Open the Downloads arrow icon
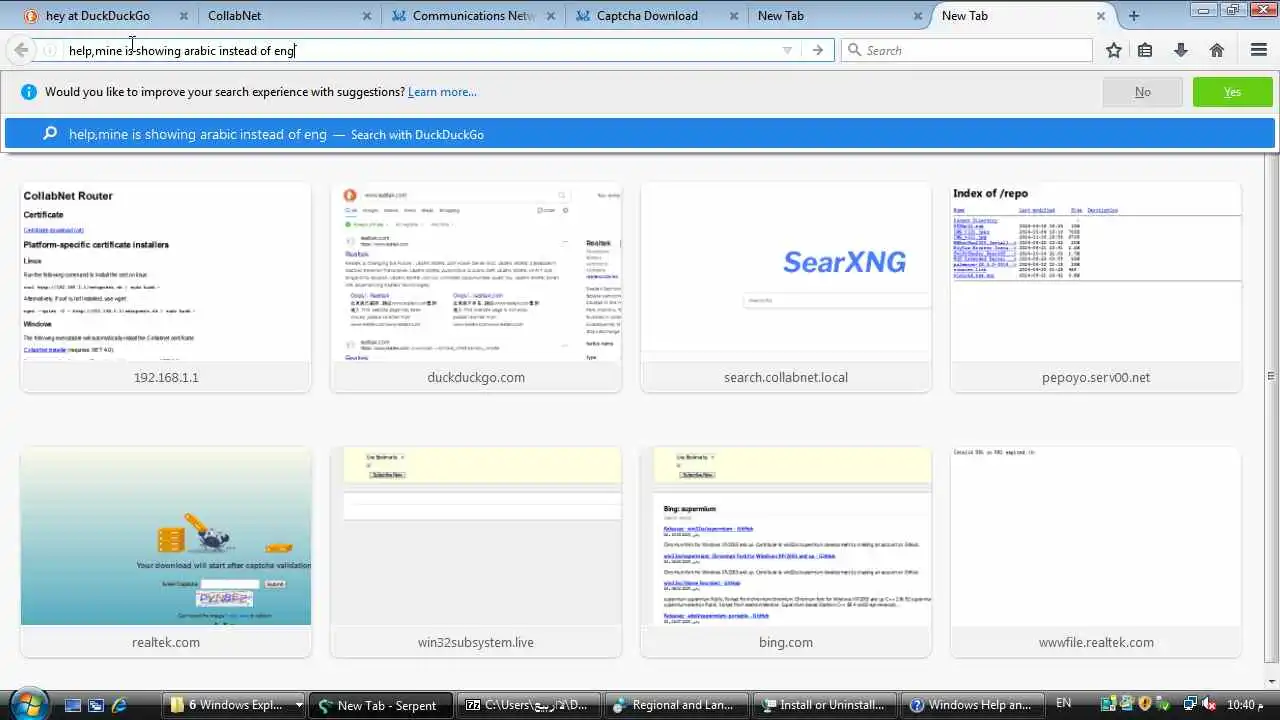 point(1181,50)
